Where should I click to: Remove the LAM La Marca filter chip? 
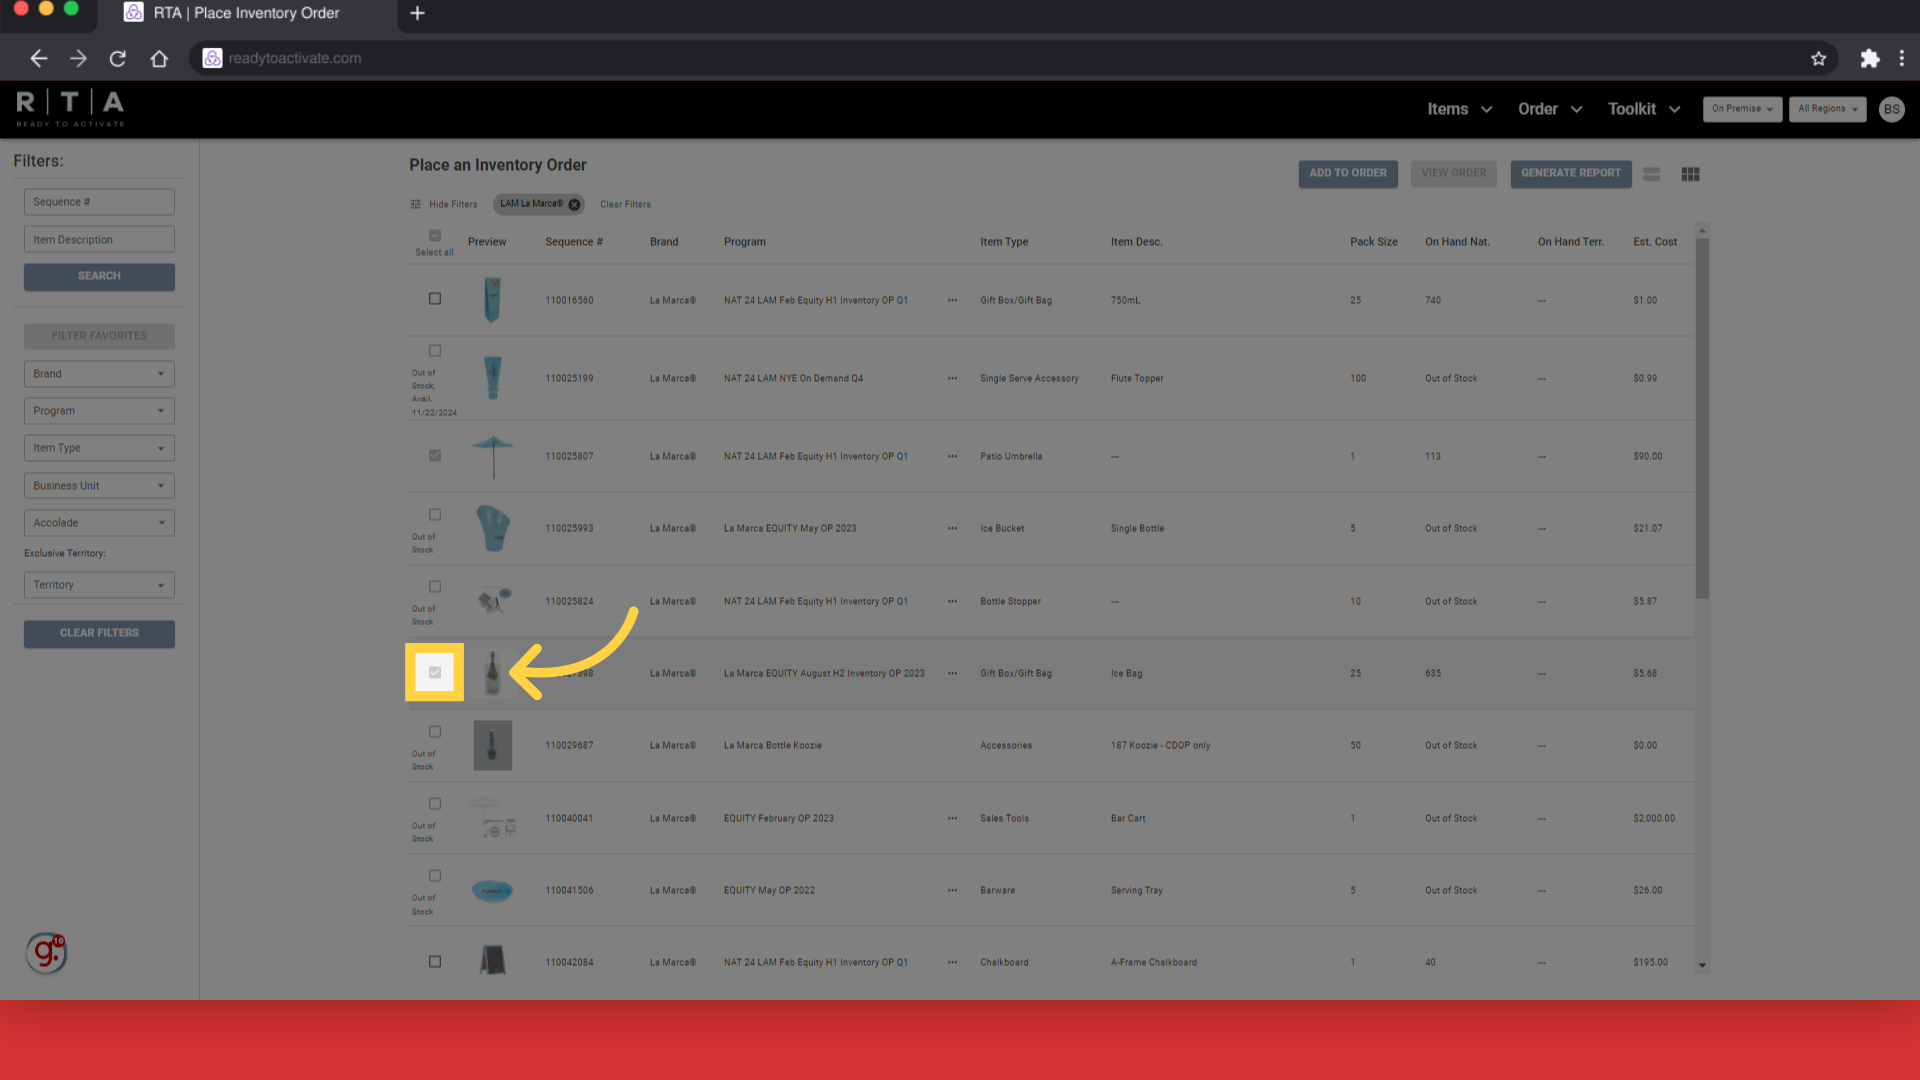click(574, 204)
